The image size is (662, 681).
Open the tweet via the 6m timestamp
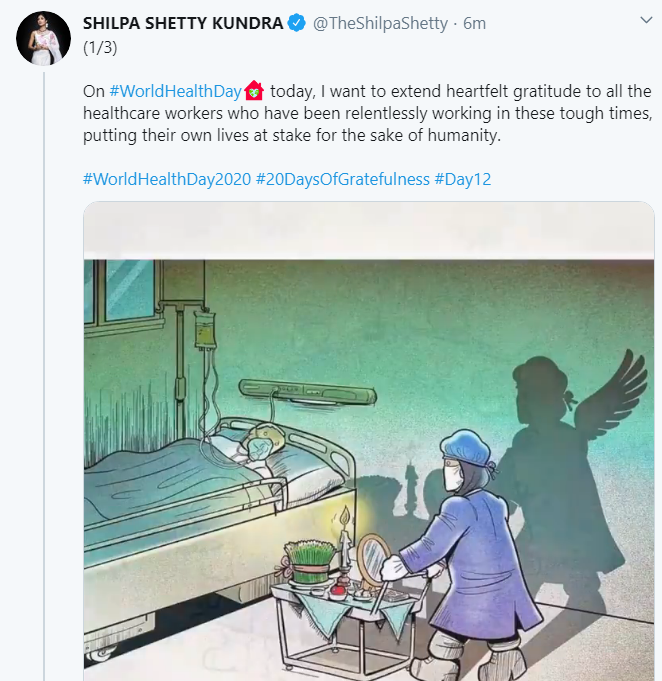coord(474,23)
